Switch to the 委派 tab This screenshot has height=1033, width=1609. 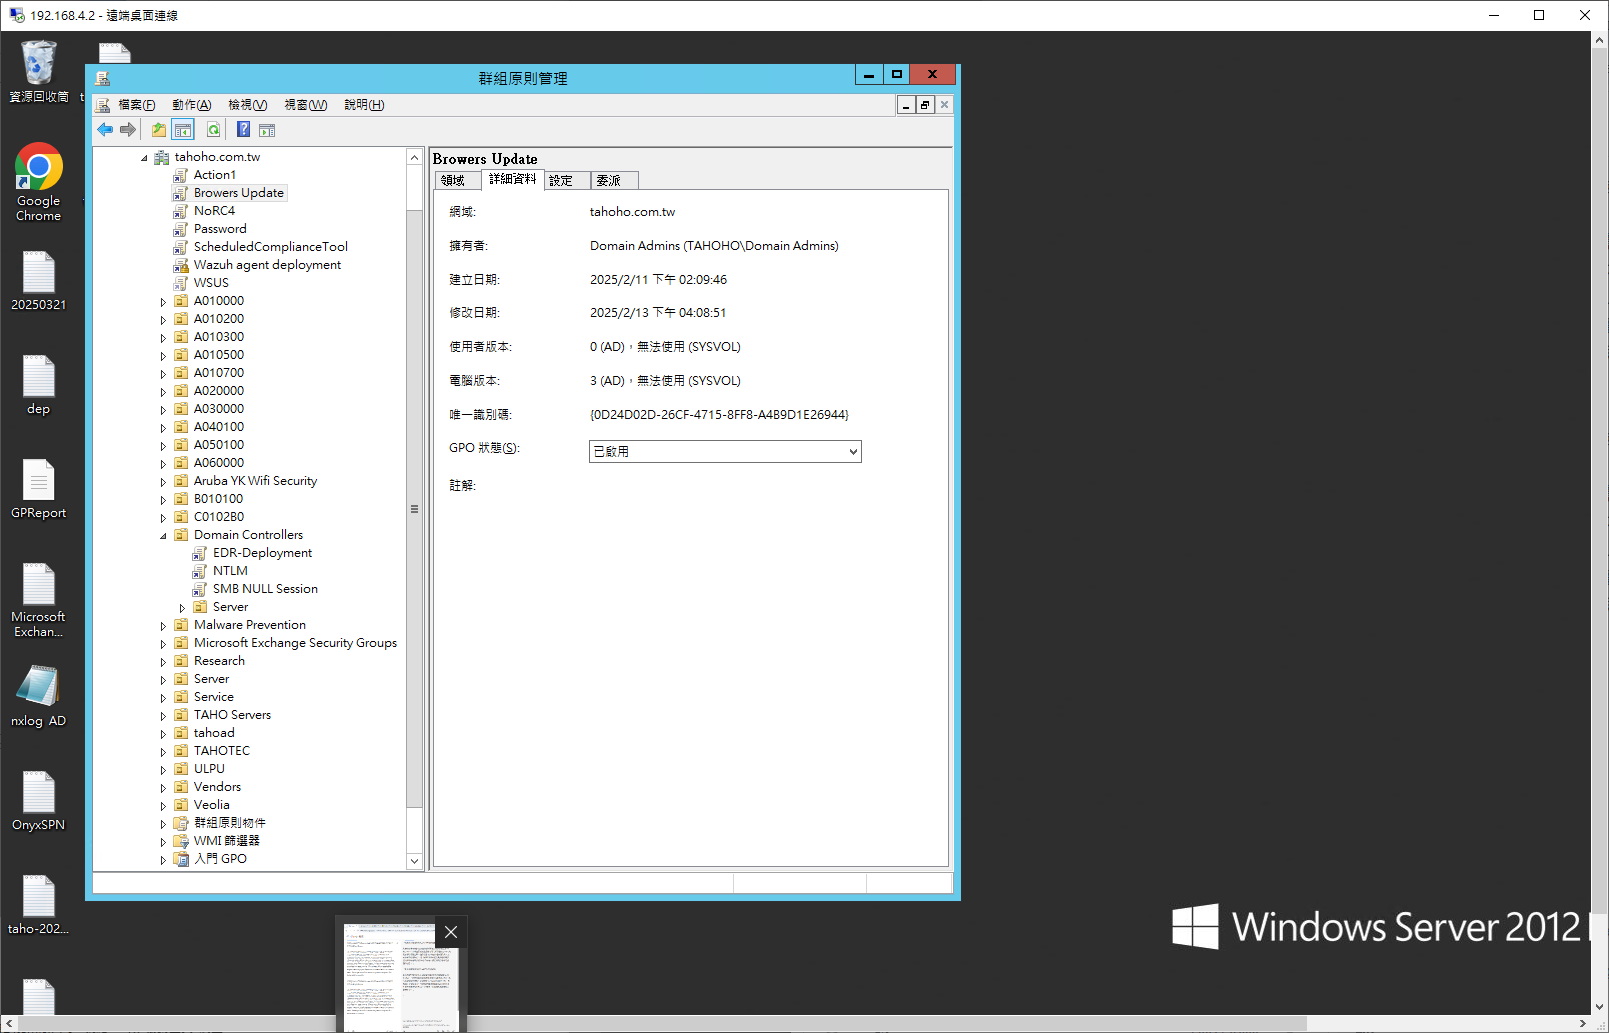608,180
